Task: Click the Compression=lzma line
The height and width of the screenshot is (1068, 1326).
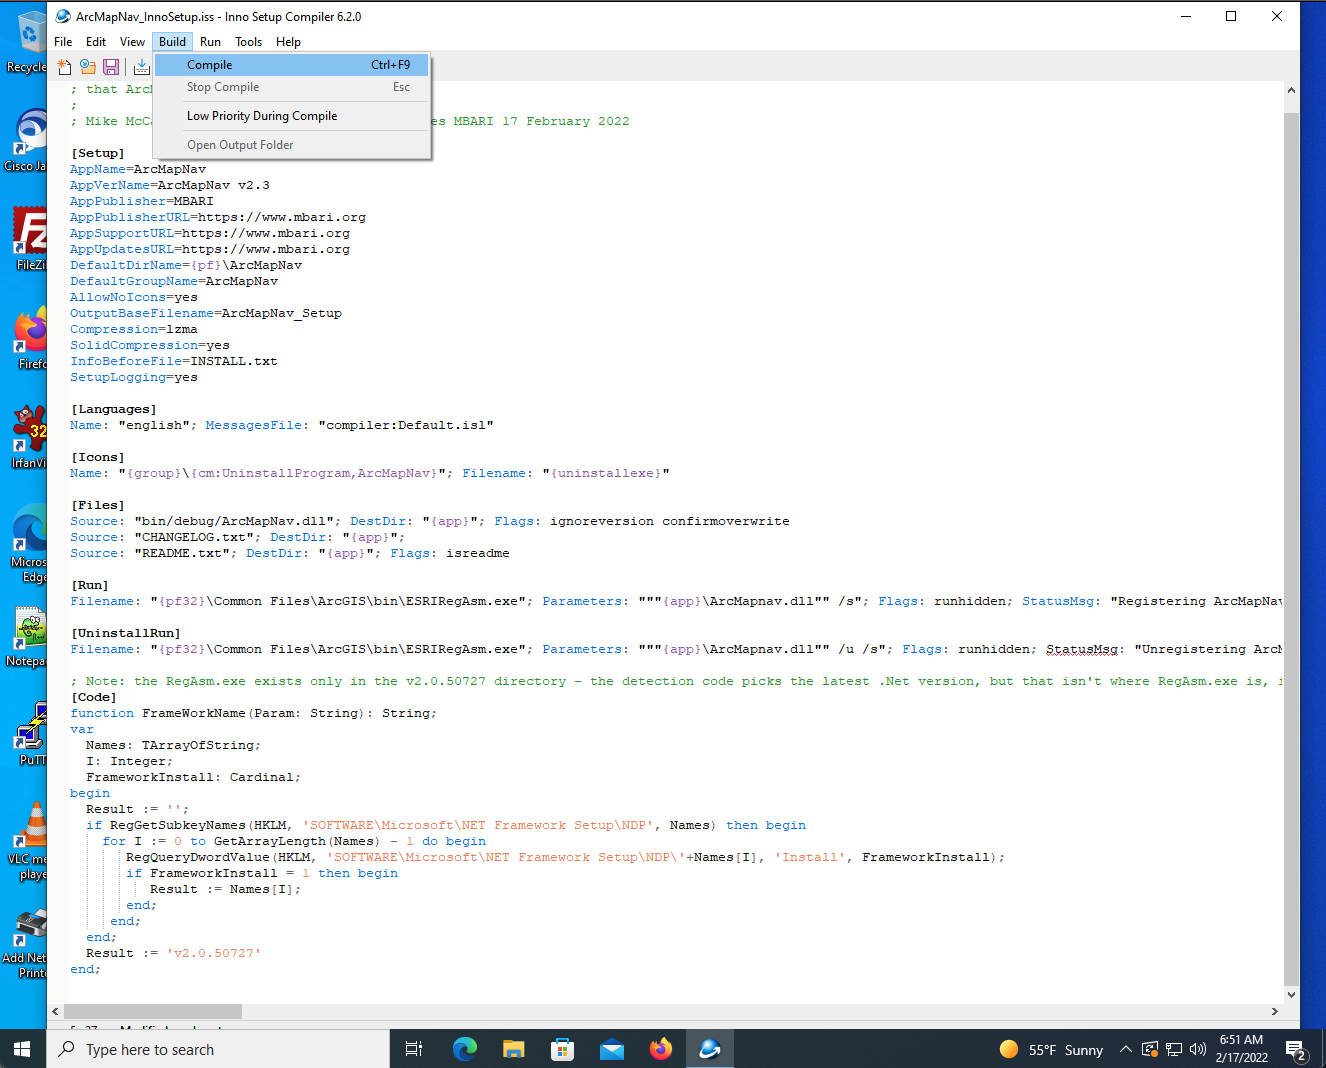Action: 134,329
